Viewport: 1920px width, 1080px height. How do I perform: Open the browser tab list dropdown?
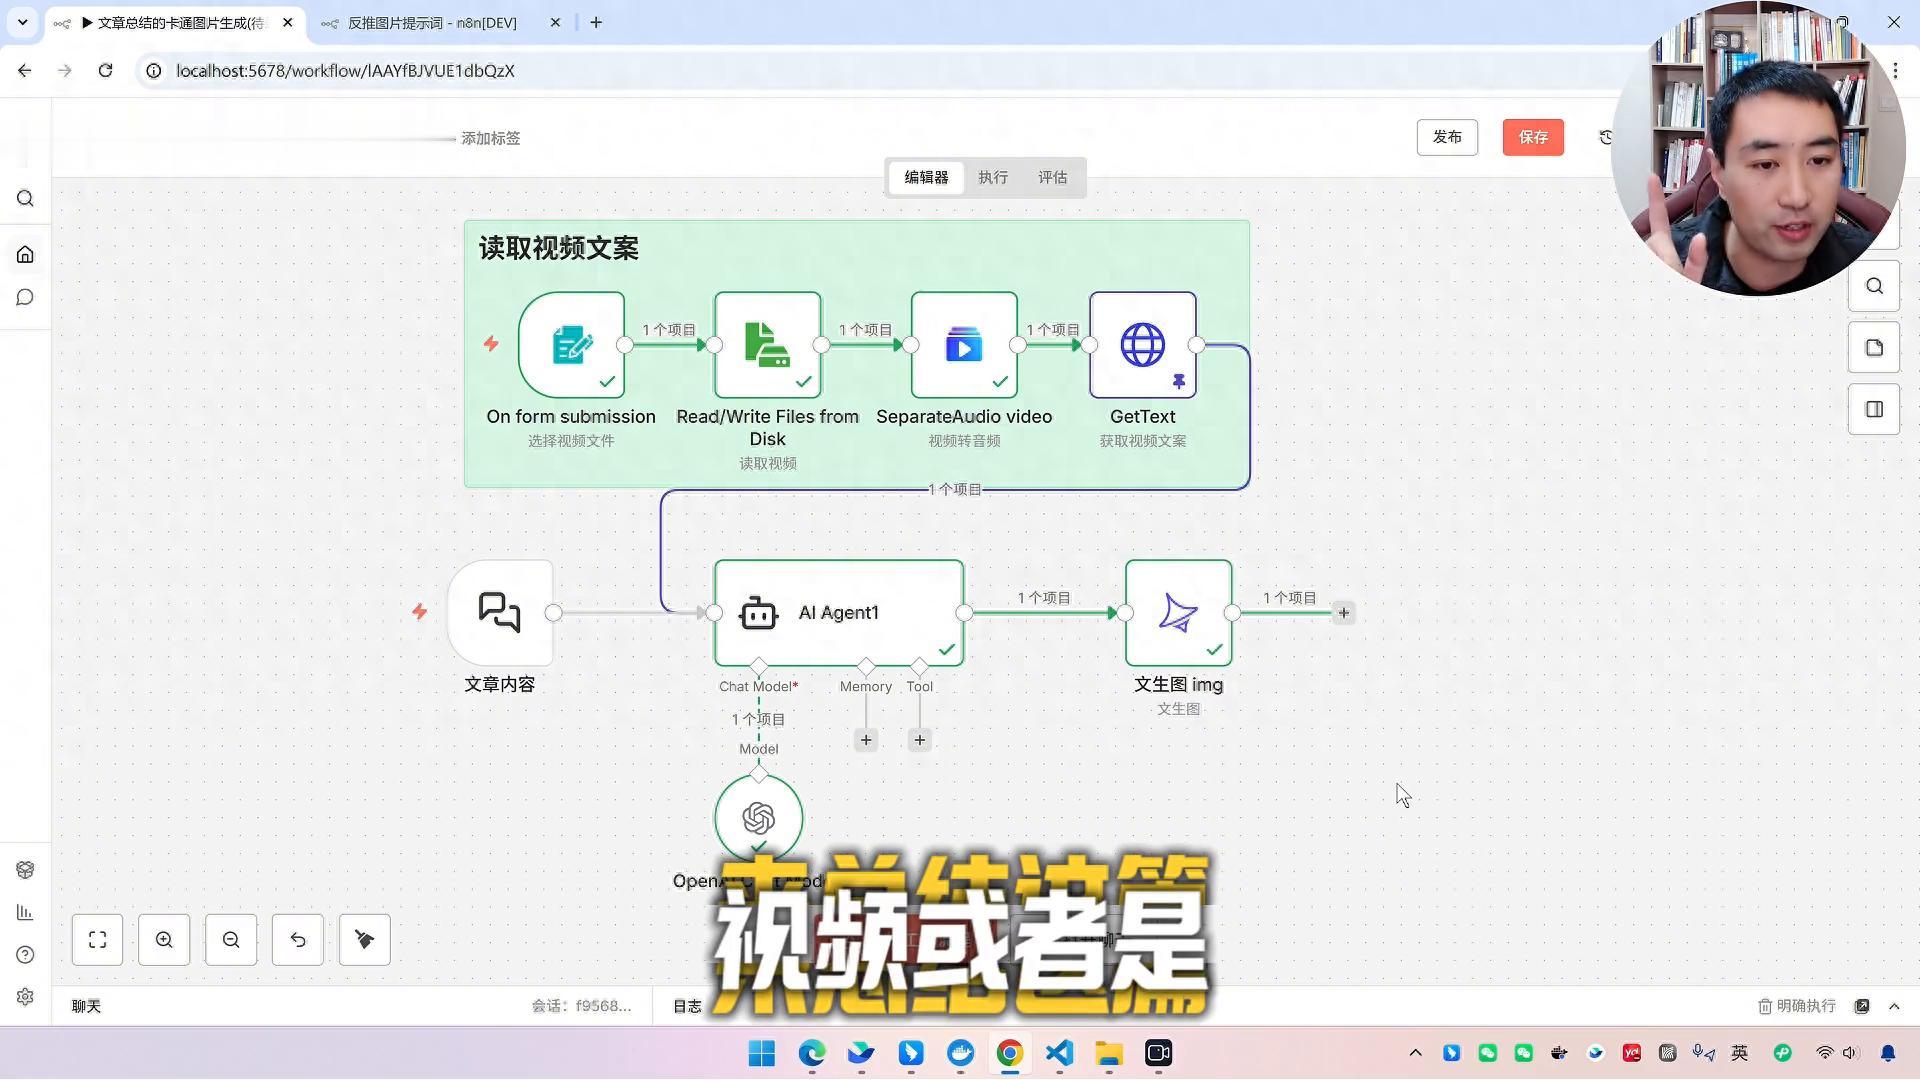(x=22, y=22)
